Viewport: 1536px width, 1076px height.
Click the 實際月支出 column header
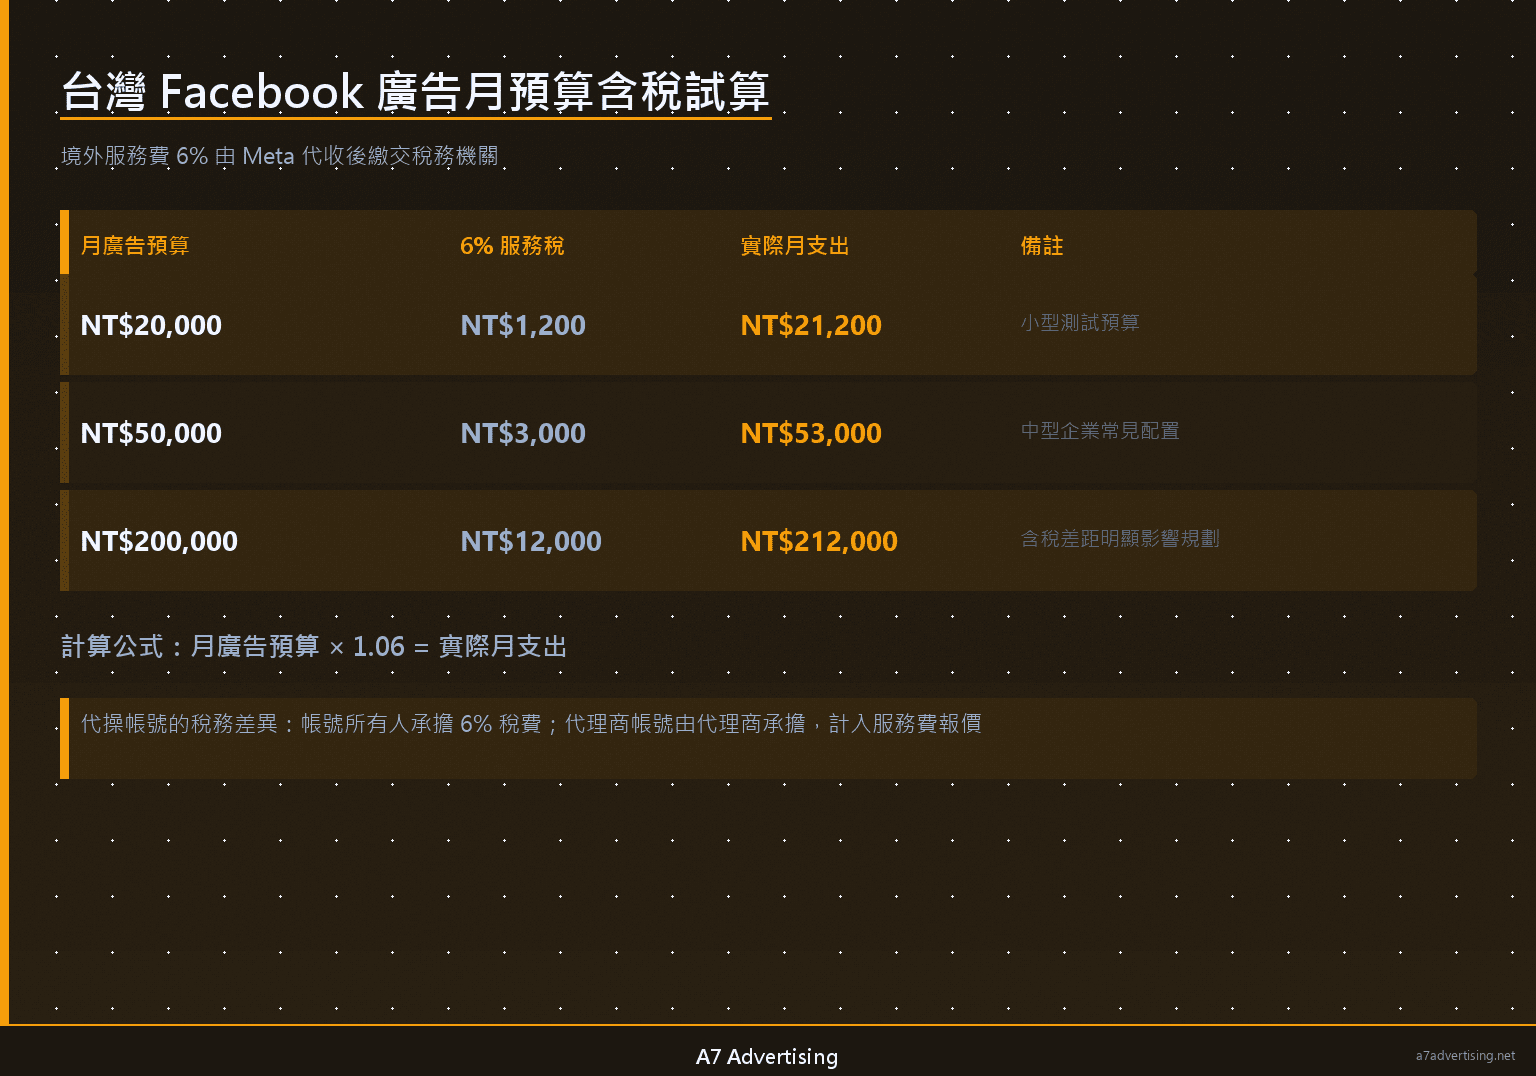[x=795, y=246]
